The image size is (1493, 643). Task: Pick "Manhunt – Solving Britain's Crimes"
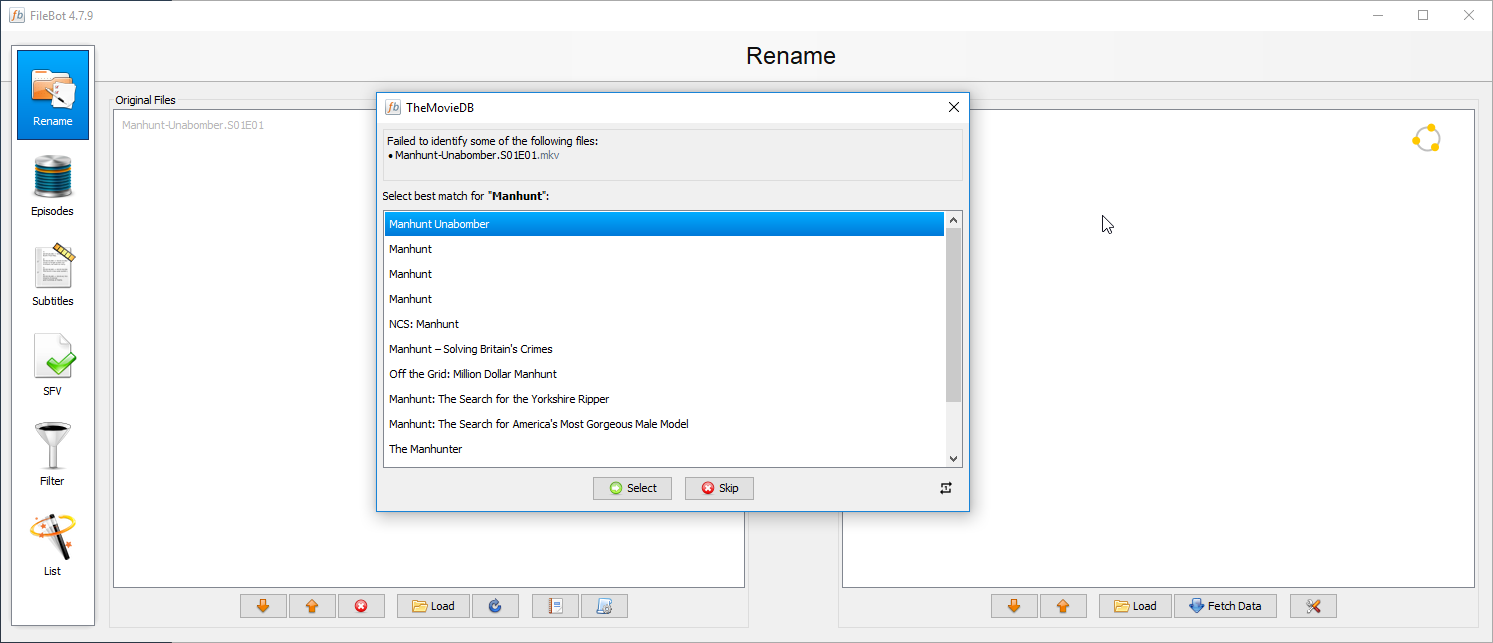coord(664,349)
